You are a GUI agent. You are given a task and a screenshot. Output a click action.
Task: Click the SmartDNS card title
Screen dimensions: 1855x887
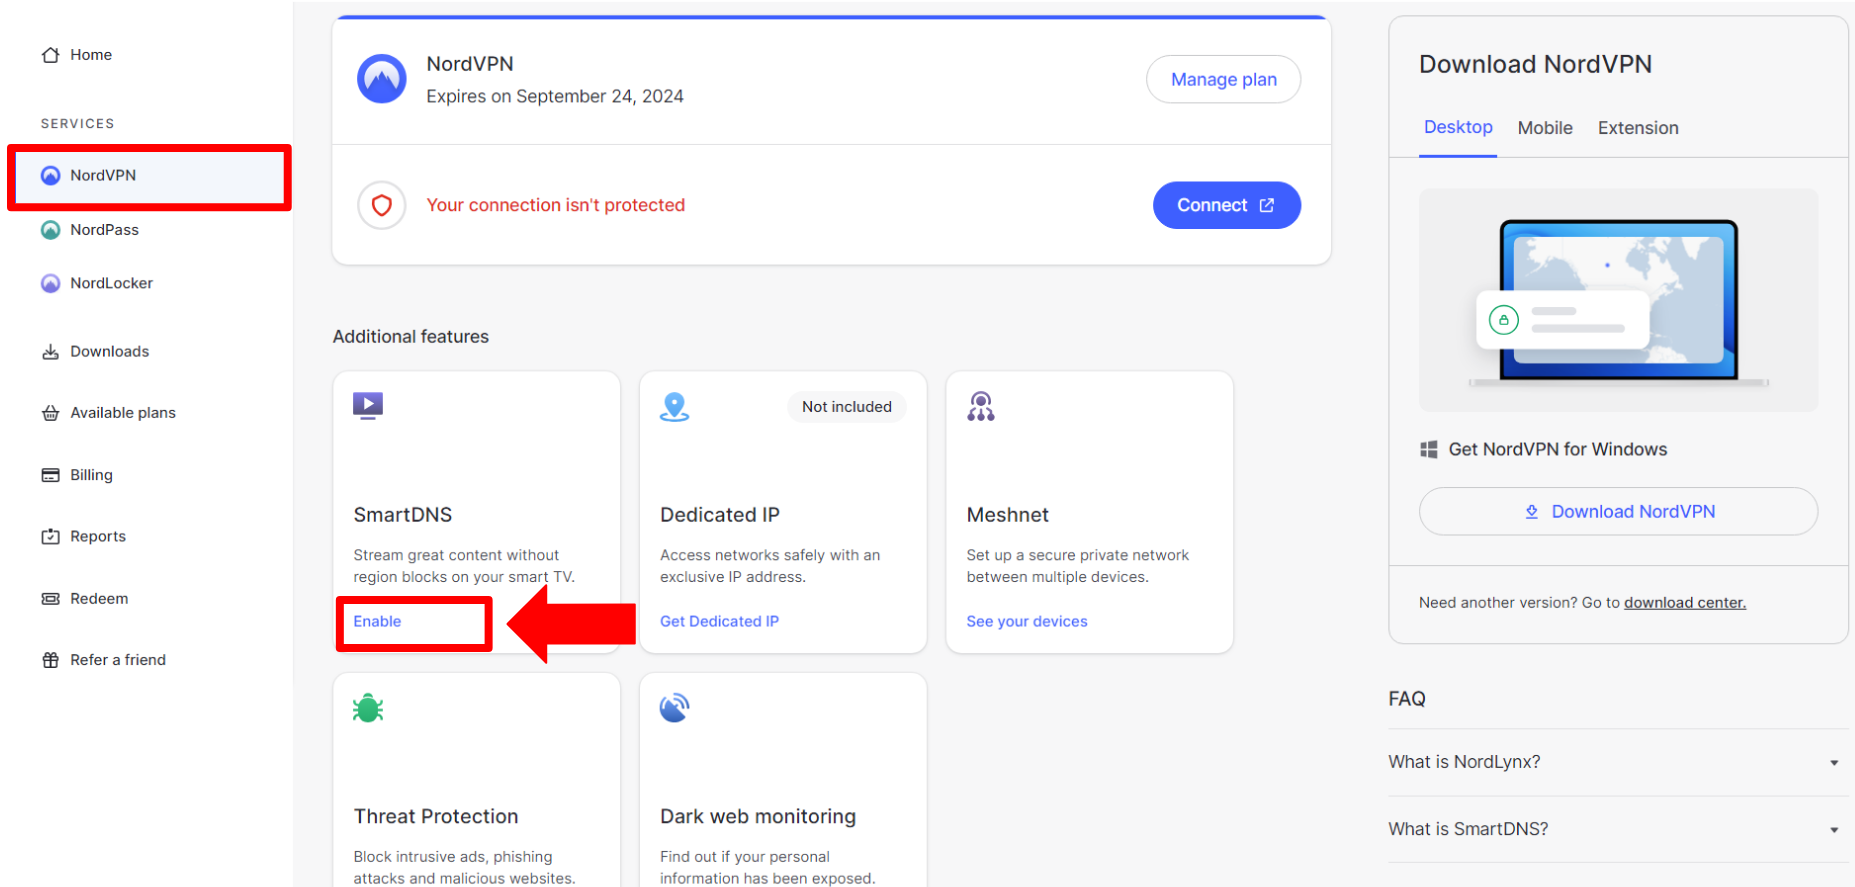[x=403, y=515]
